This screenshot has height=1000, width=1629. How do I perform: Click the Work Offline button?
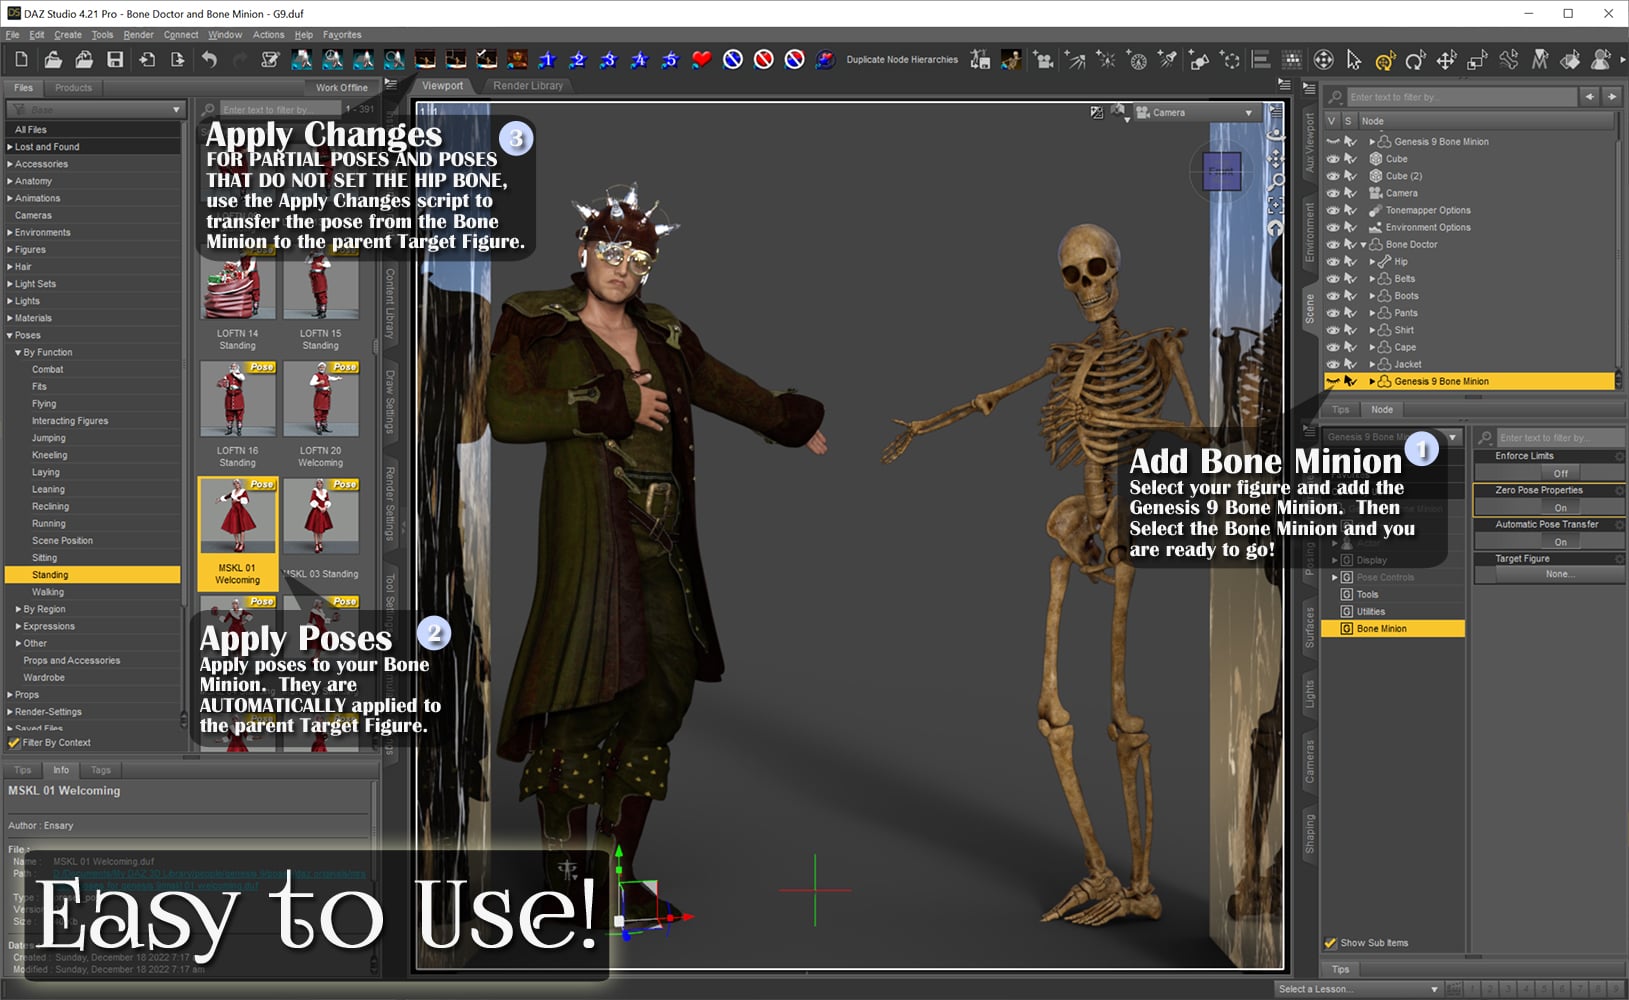tap(340, 87)
